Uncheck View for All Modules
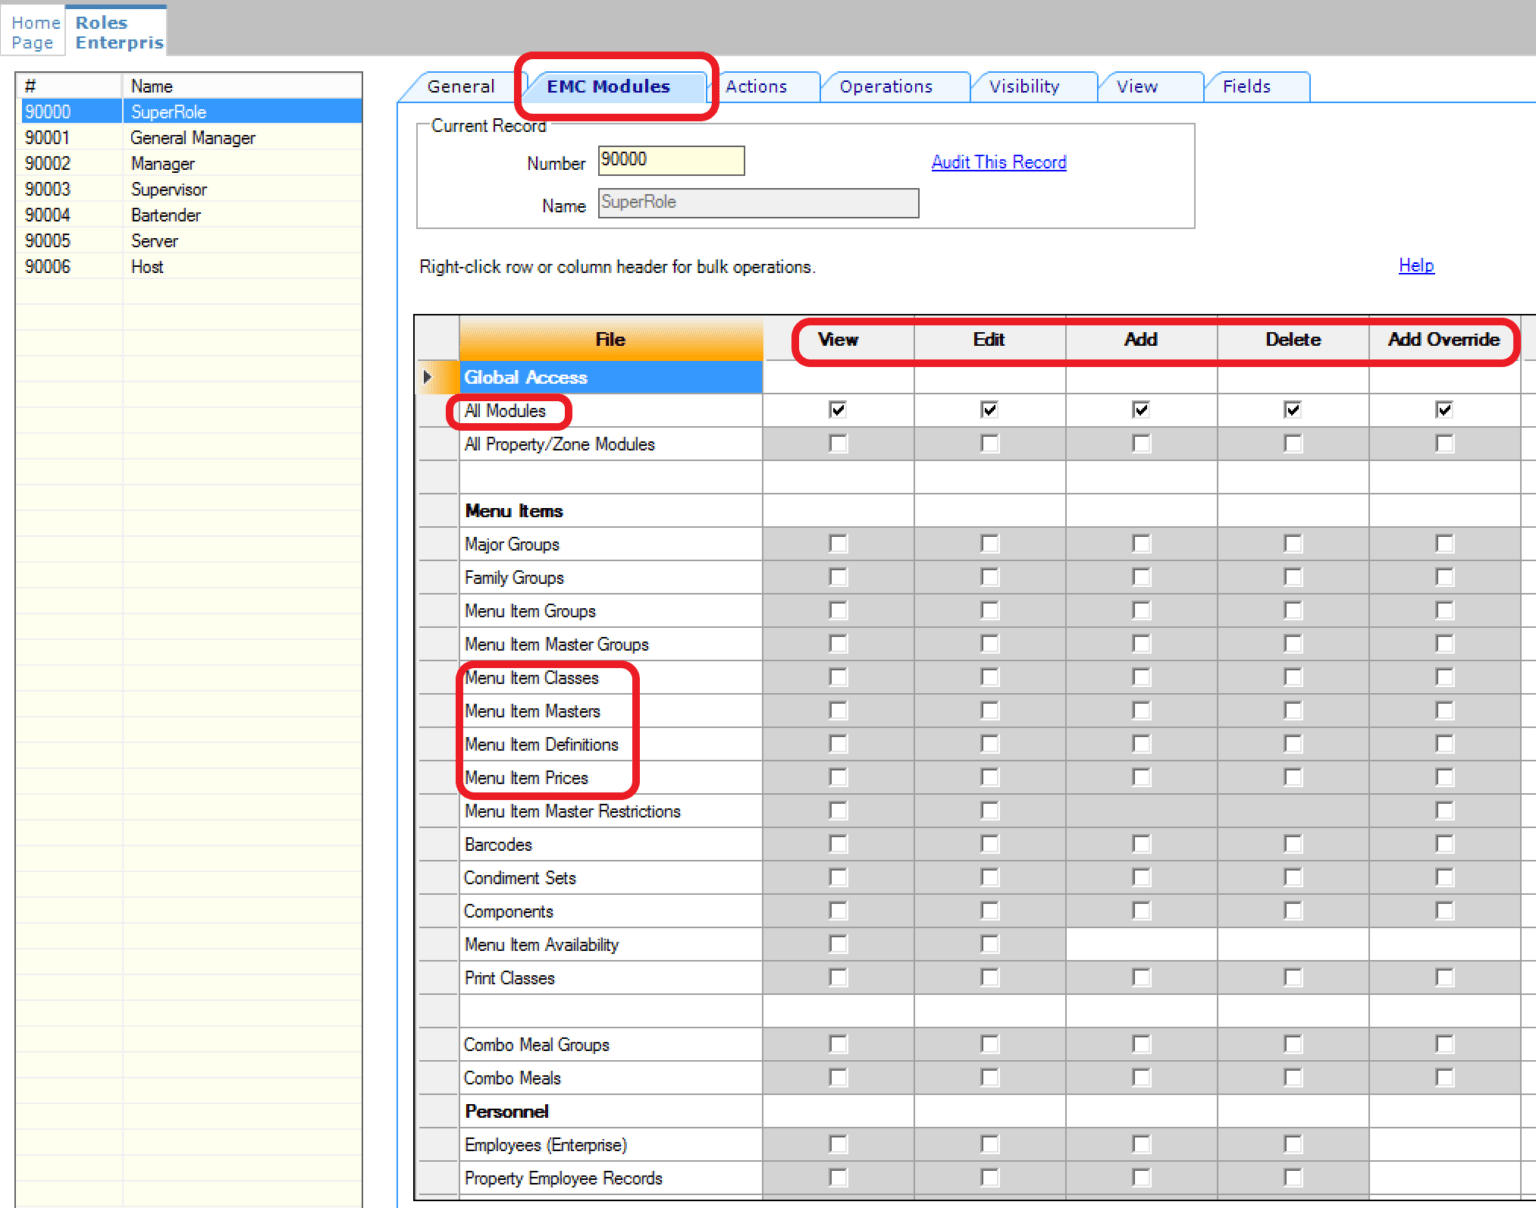 [838, 410]
